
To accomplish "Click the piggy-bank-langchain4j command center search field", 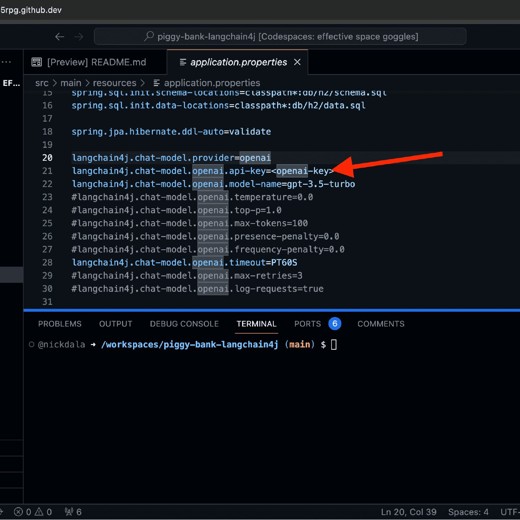I will click(280, 36).
